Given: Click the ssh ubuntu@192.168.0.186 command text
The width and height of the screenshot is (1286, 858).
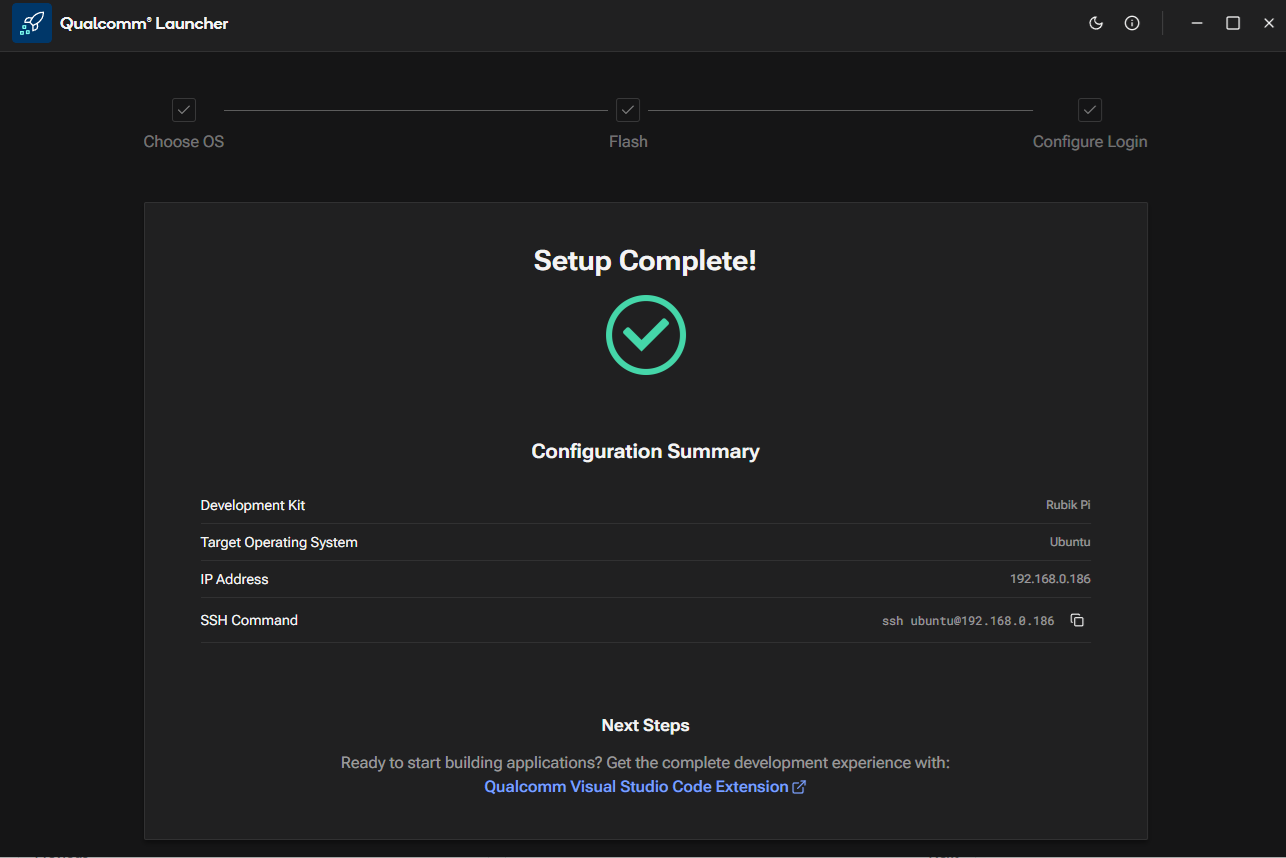Looking at the screenshot, I should tap(968, 621).
